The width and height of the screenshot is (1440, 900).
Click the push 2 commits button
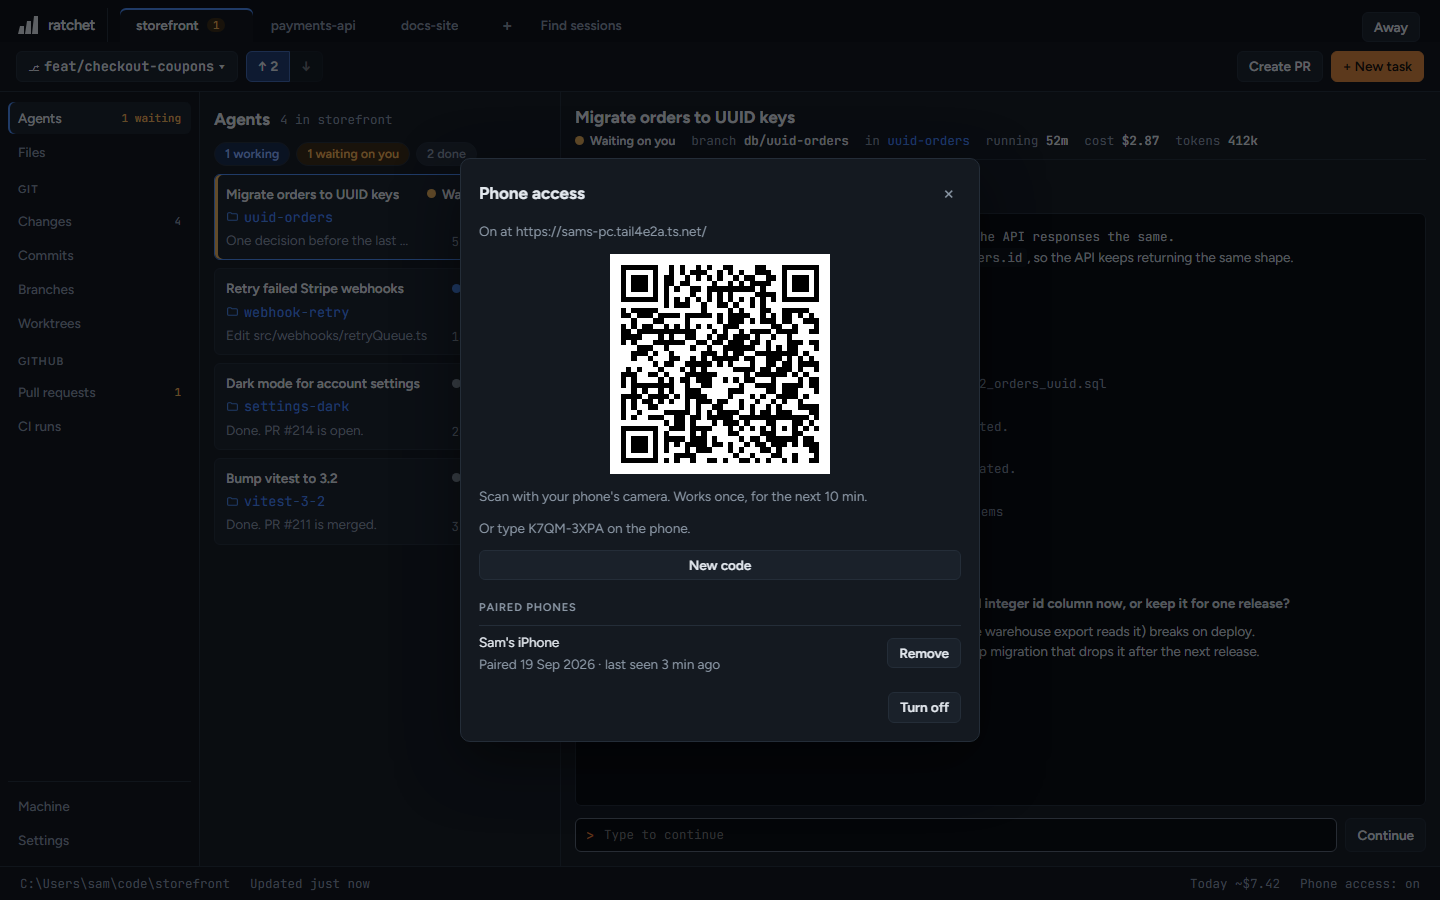[x=268, y=67]
